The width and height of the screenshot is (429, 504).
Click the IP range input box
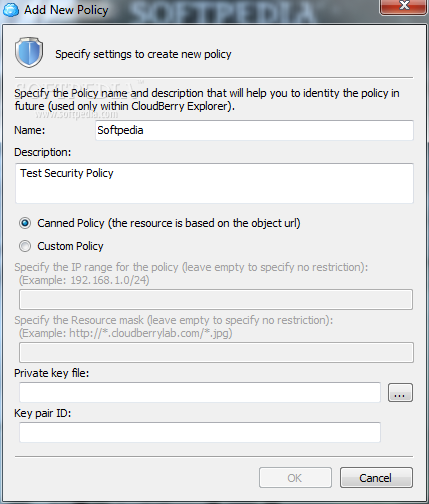tap(216, 299)
